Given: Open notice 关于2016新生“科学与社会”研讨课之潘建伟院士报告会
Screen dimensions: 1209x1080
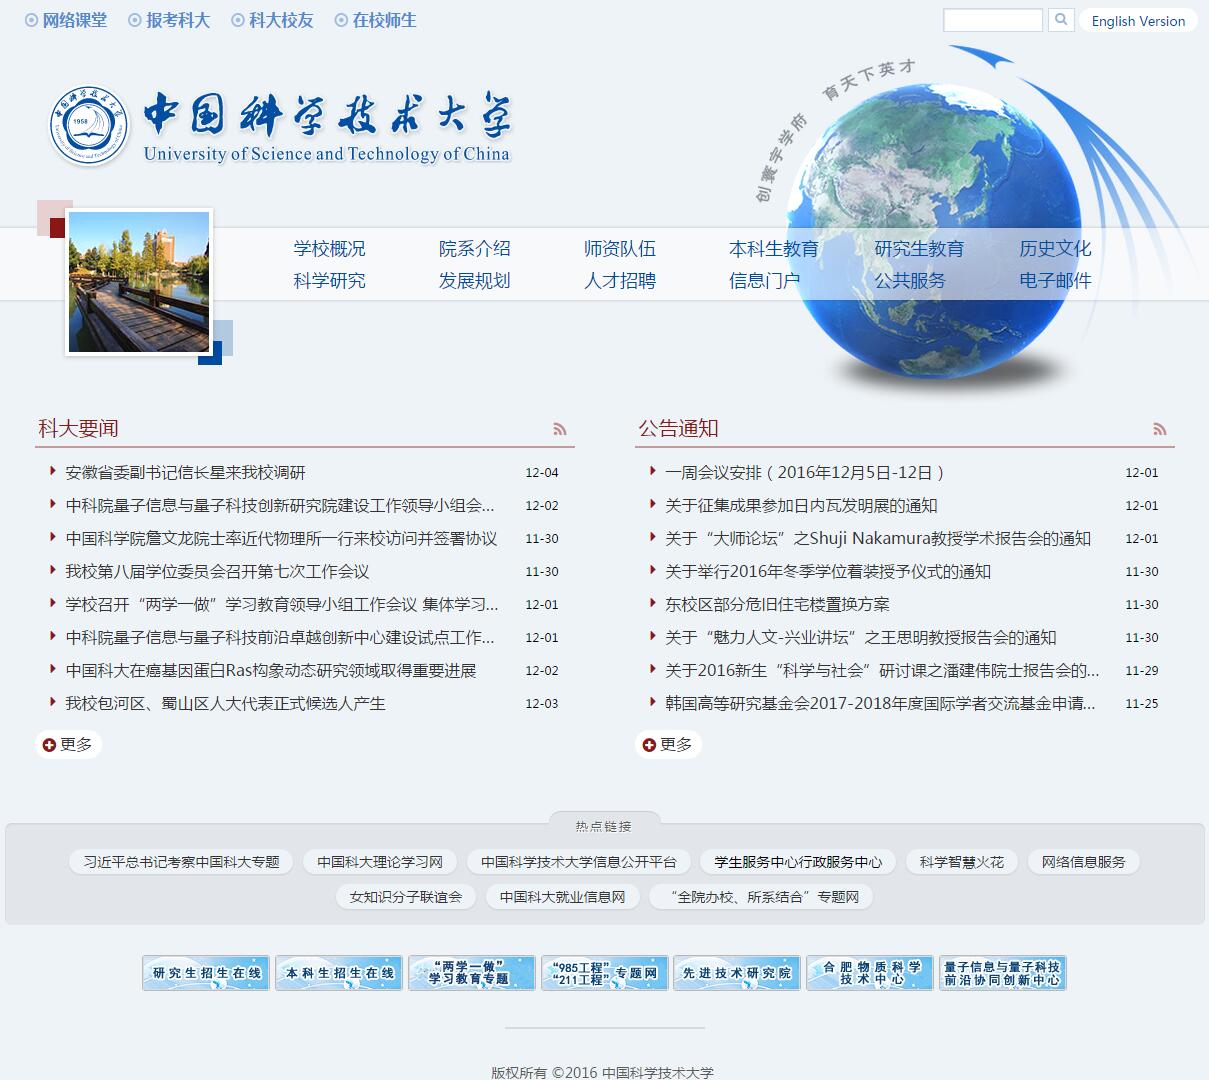Looking at the screenshot, I should [882, 670].
